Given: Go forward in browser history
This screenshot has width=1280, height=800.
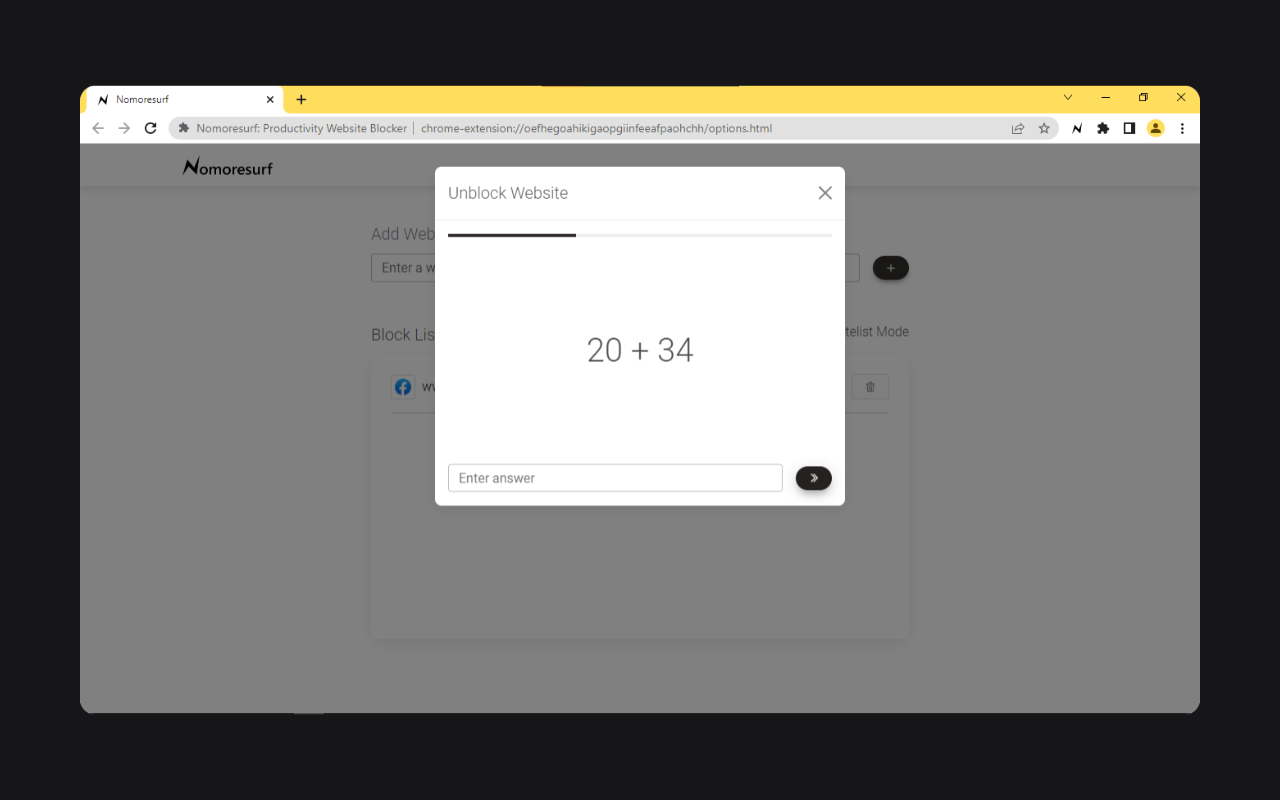Looking at the screenshot, I should click(124, 128).
